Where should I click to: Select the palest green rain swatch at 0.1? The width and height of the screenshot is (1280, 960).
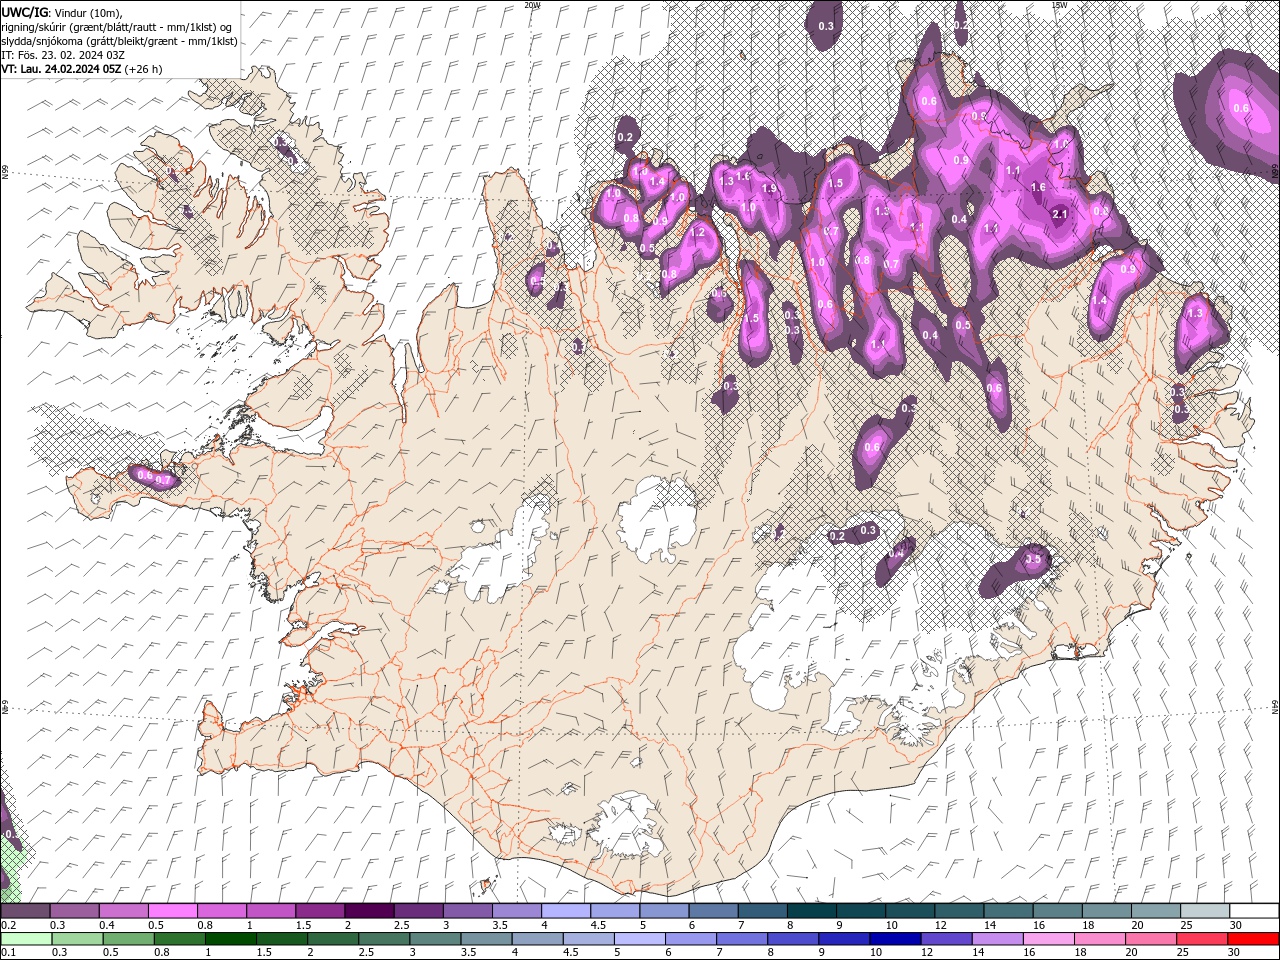point(26,939)
